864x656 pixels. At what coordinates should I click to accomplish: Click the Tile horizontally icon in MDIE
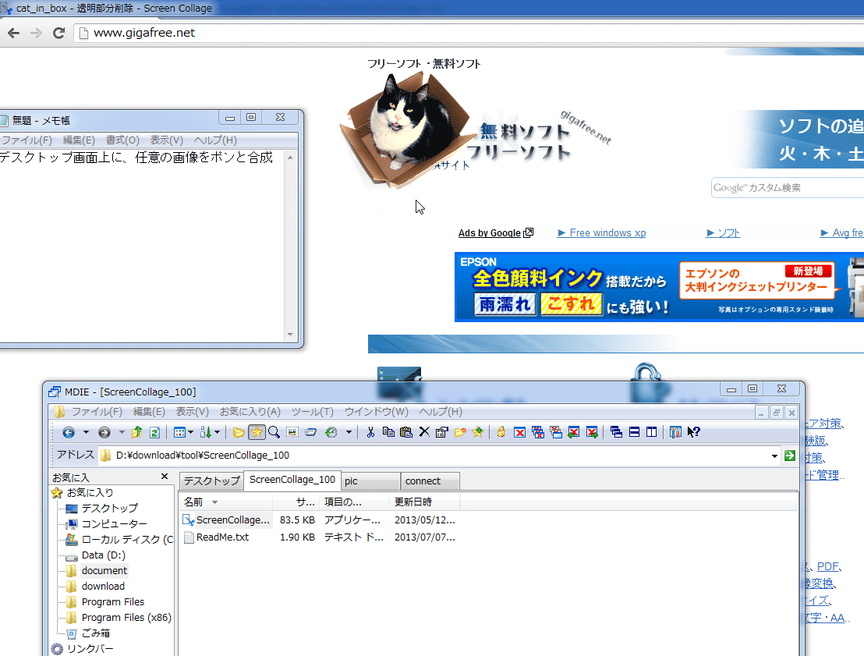pos(634,432)
